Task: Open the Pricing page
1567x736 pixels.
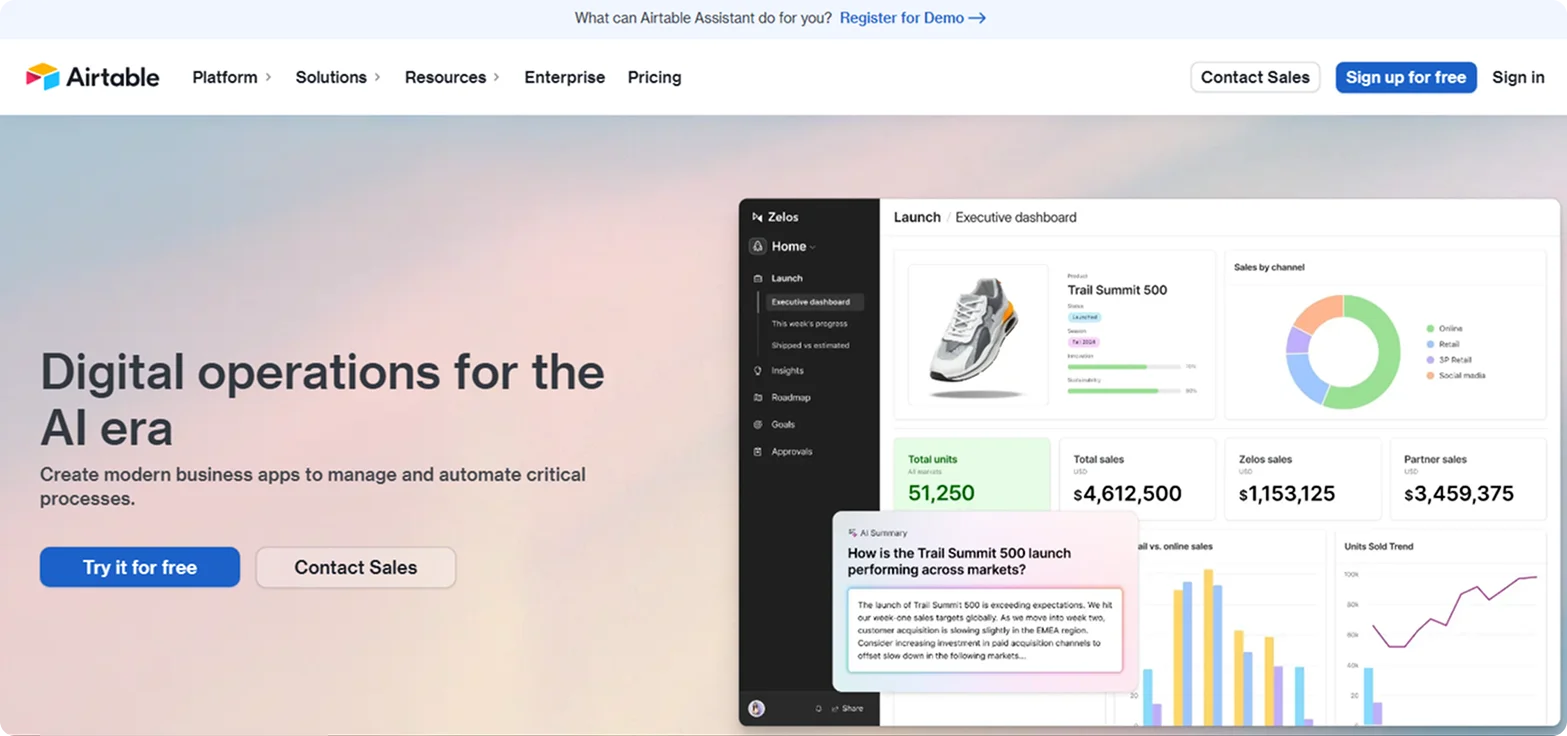Action: click(x=655, y=77)
